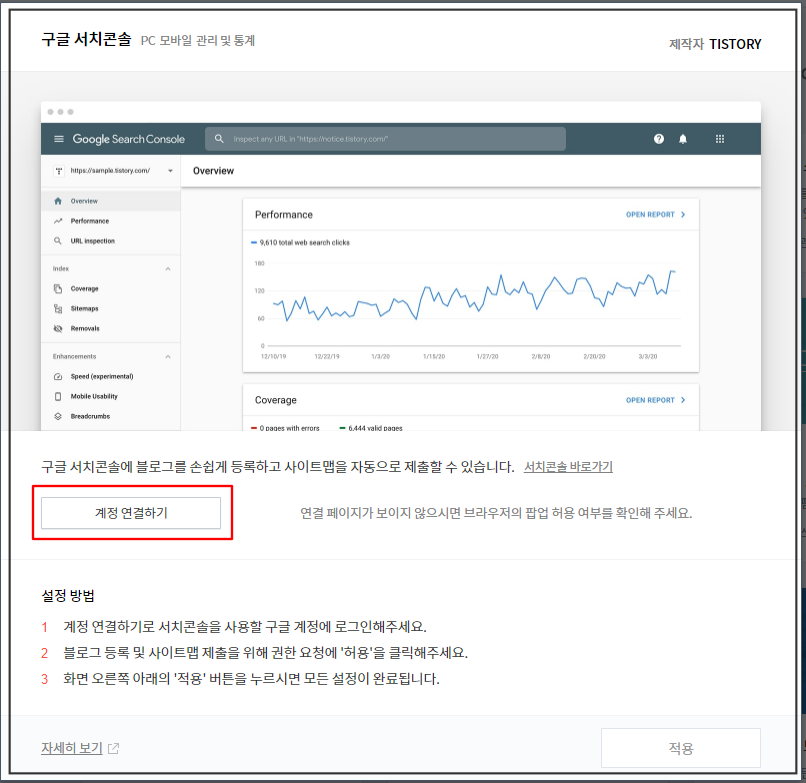Click the 3/3/20 date label on chart
The image size is (806, 783).
click(x=648, y=356)
